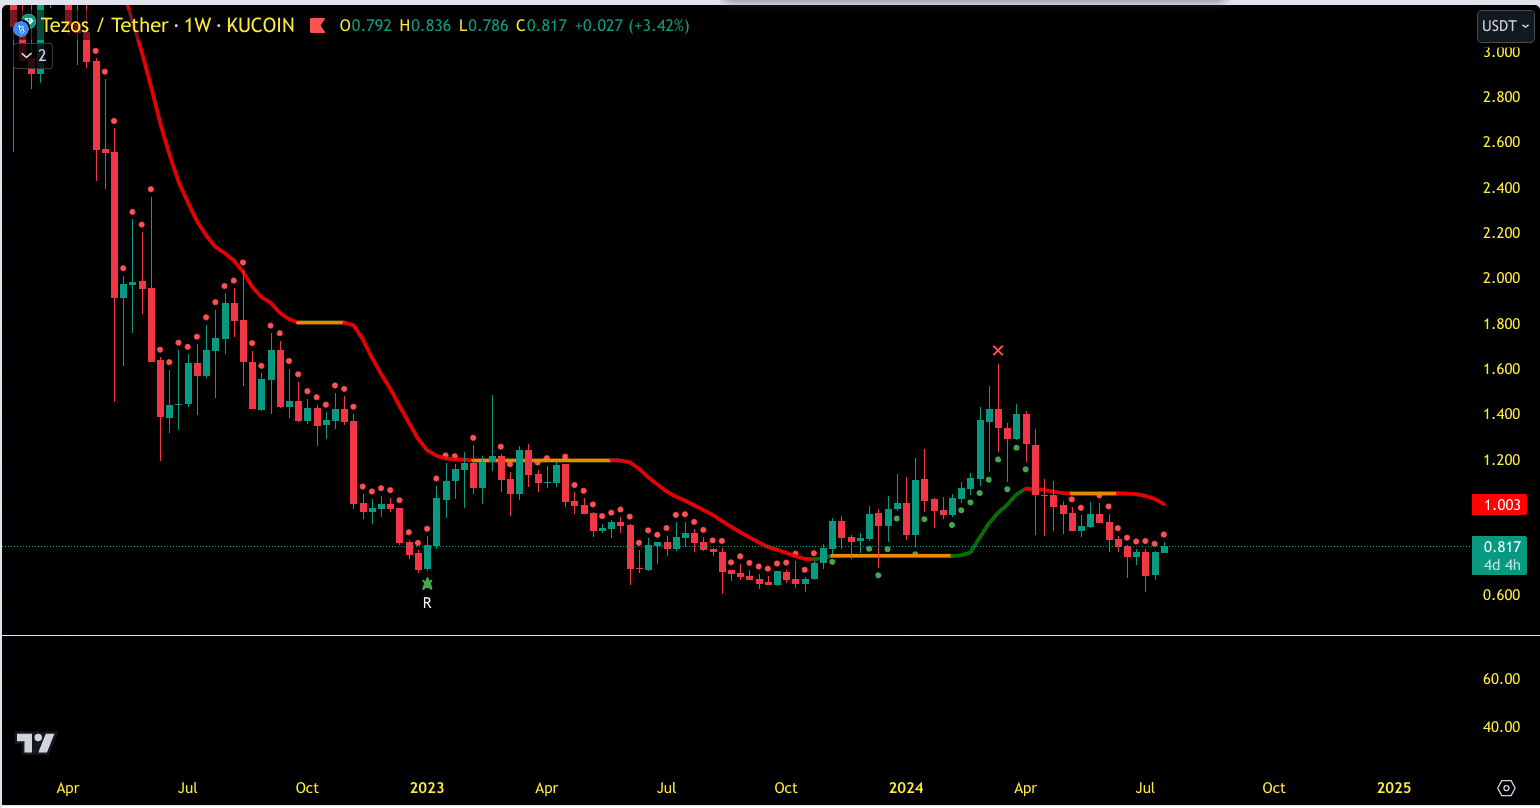Click the 60.00 lower pane scale label
1540x808 pixels.
[1501, 679]
